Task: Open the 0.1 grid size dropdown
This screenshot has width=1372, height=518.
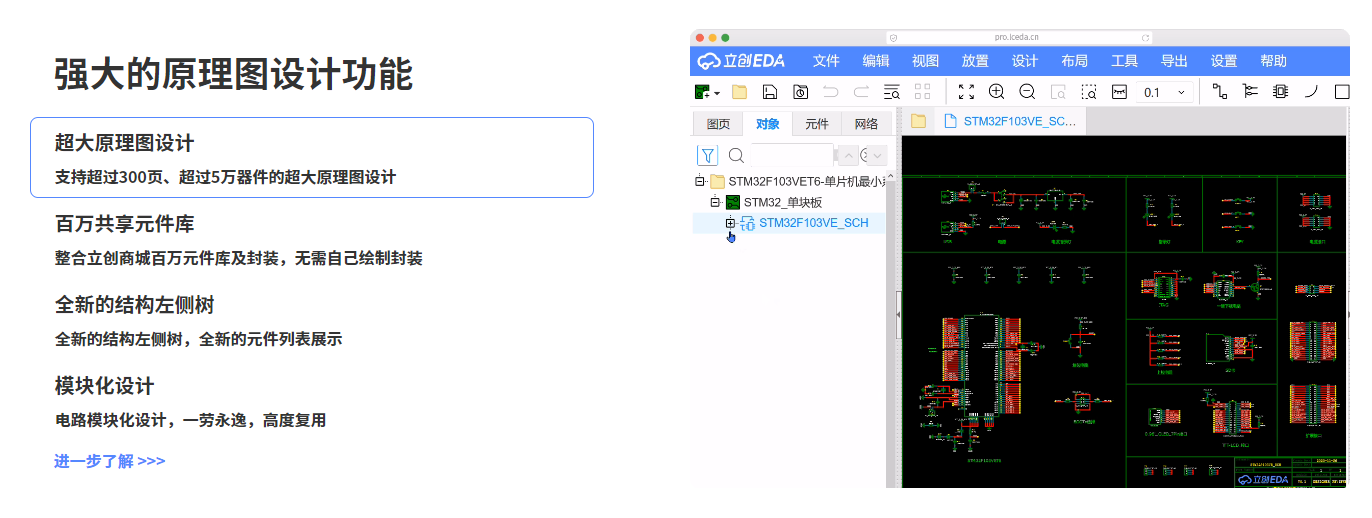Action: (1165, 92)
